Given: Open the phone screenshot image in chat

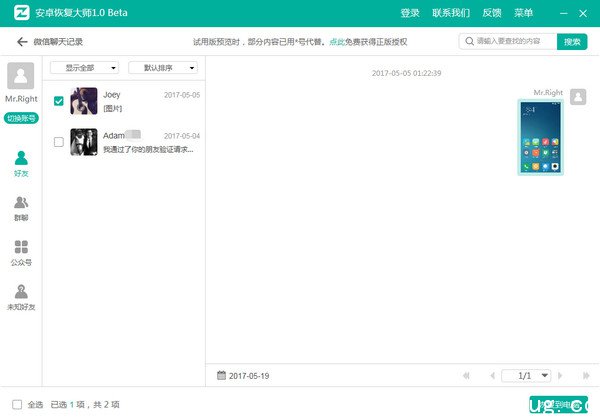Looking at the screenshot, I should point(540,137).
